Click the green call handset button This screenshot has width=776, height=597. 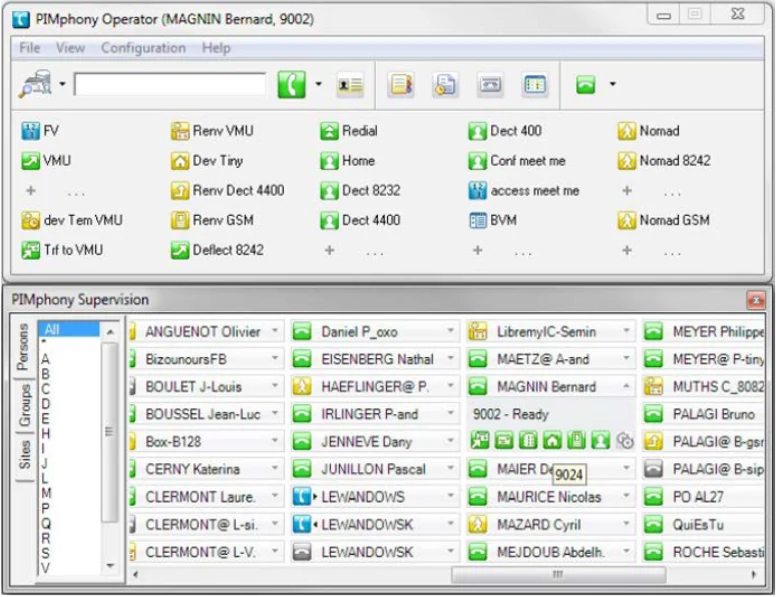click(291, 84)
